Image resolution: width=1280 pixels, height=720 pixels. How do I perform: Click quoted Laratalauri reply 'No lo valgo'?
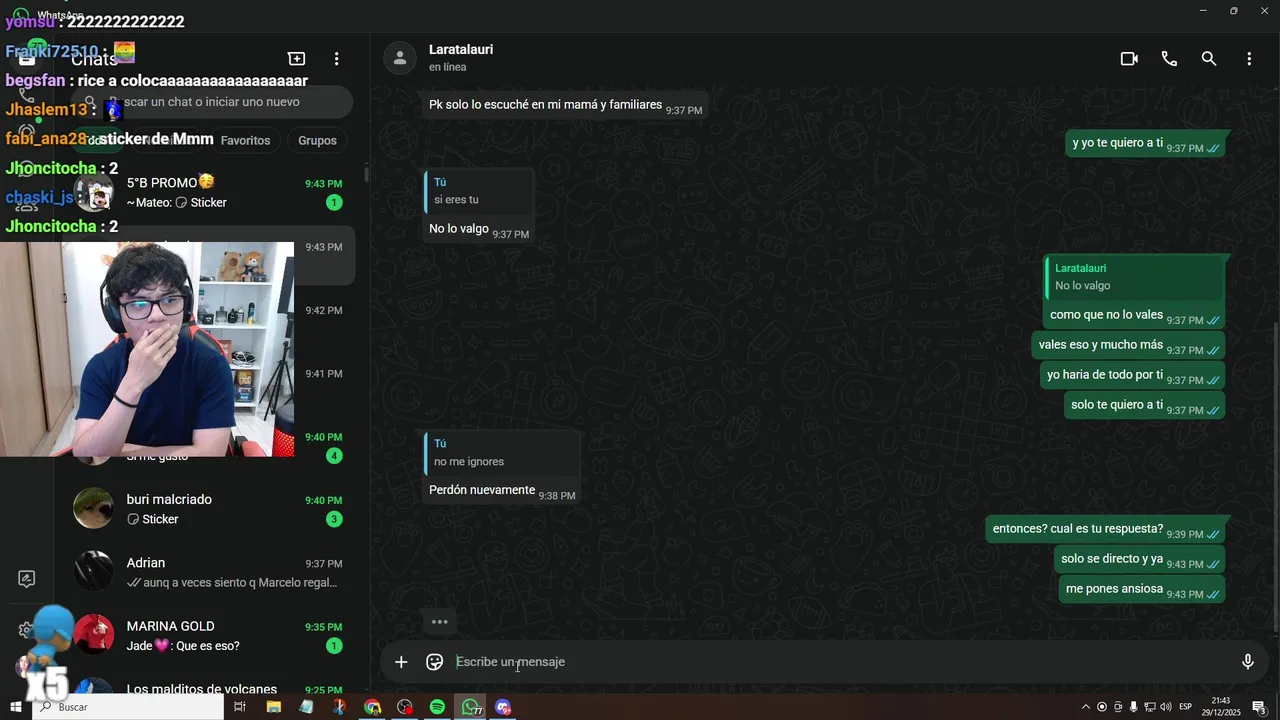pos(1133,277)
